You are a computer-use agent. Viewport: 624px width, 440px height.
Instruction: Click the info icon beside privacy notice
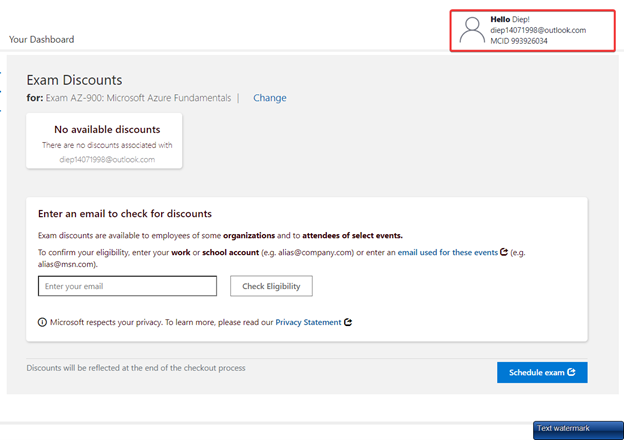coord(42,322)
